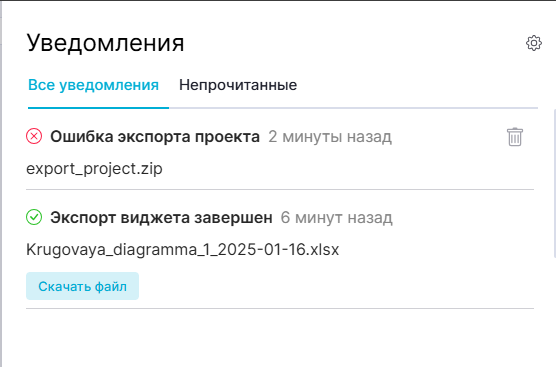
Task: Delete the project export error notification
Action: click(515, 137)
